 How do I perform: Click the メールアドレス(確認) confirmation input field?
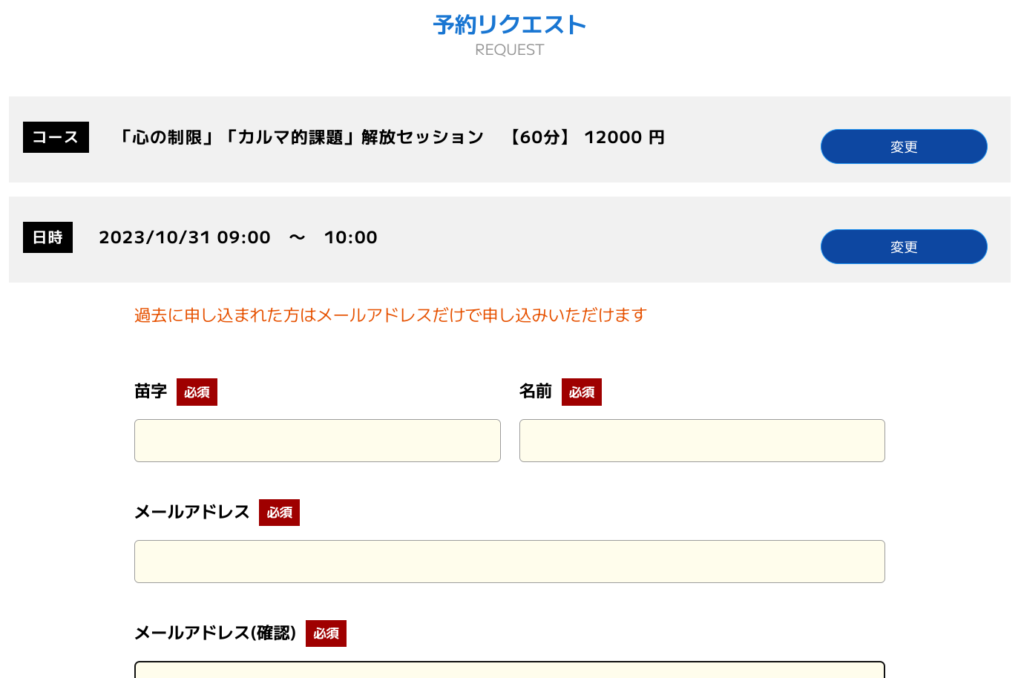coord(509,670)
